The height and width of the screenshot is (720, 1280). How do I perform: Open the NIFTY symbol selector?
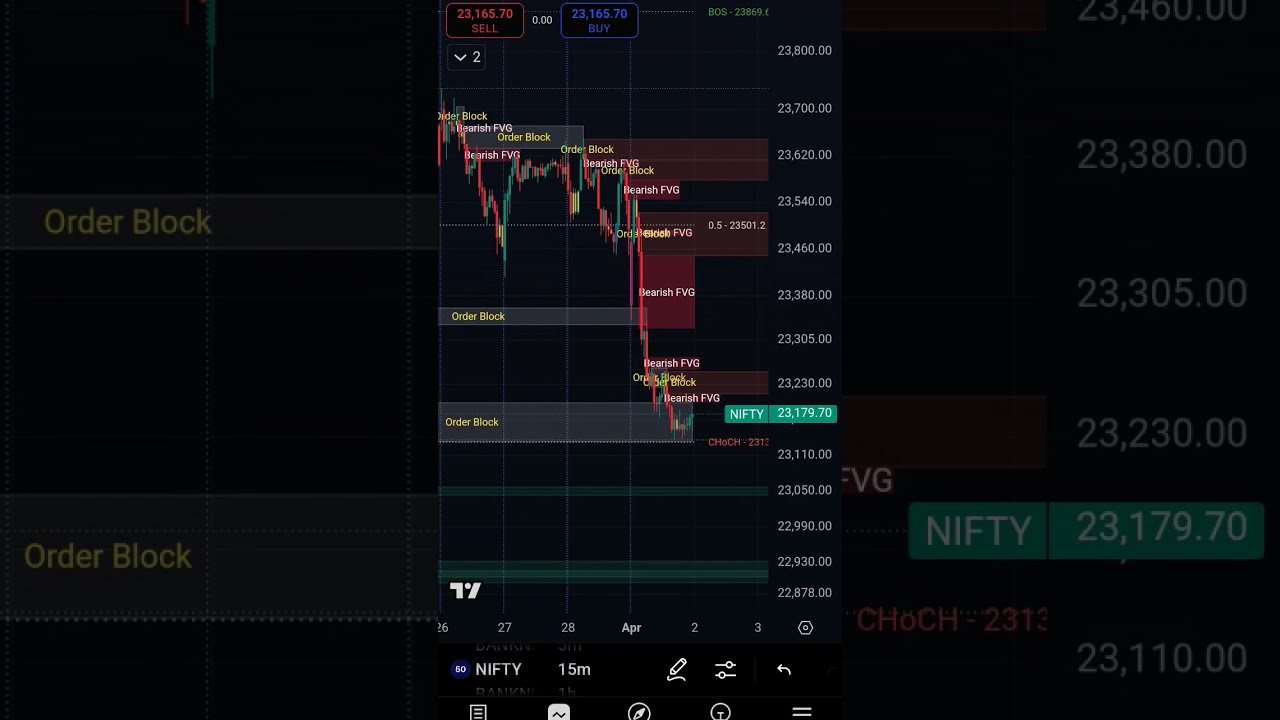pos(498,669)
